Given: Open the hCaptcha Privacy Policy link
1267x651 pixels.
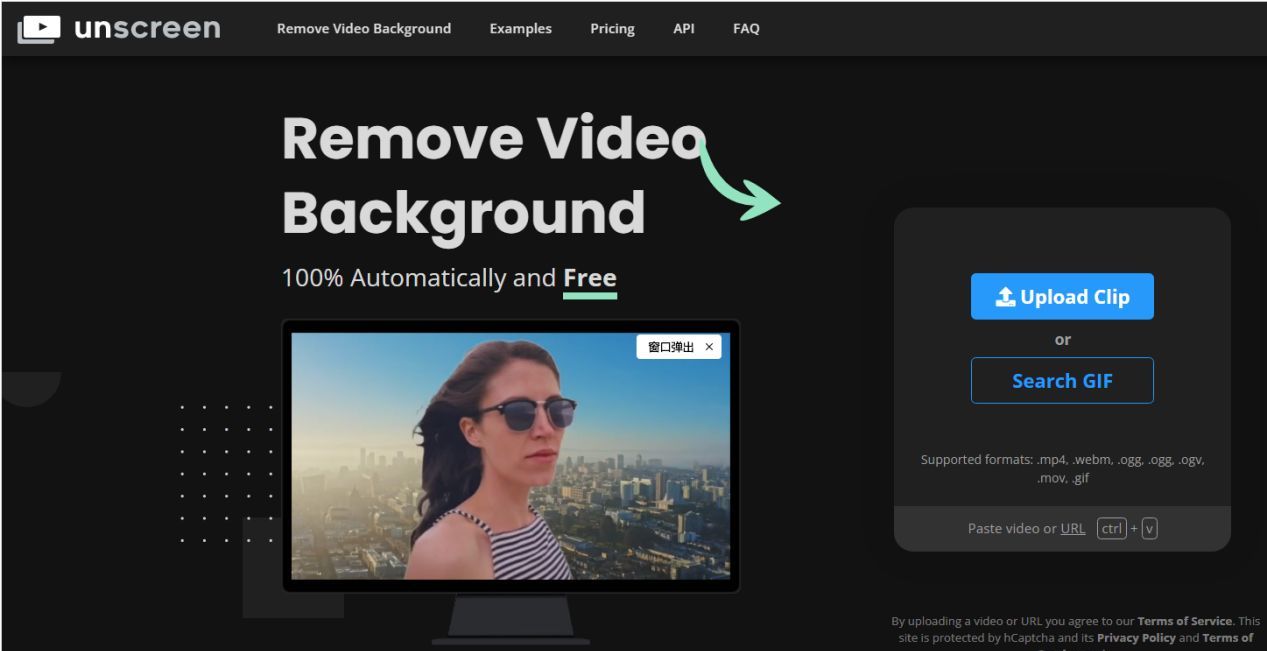Looking at the screenshot, I should pos(1136,638).
